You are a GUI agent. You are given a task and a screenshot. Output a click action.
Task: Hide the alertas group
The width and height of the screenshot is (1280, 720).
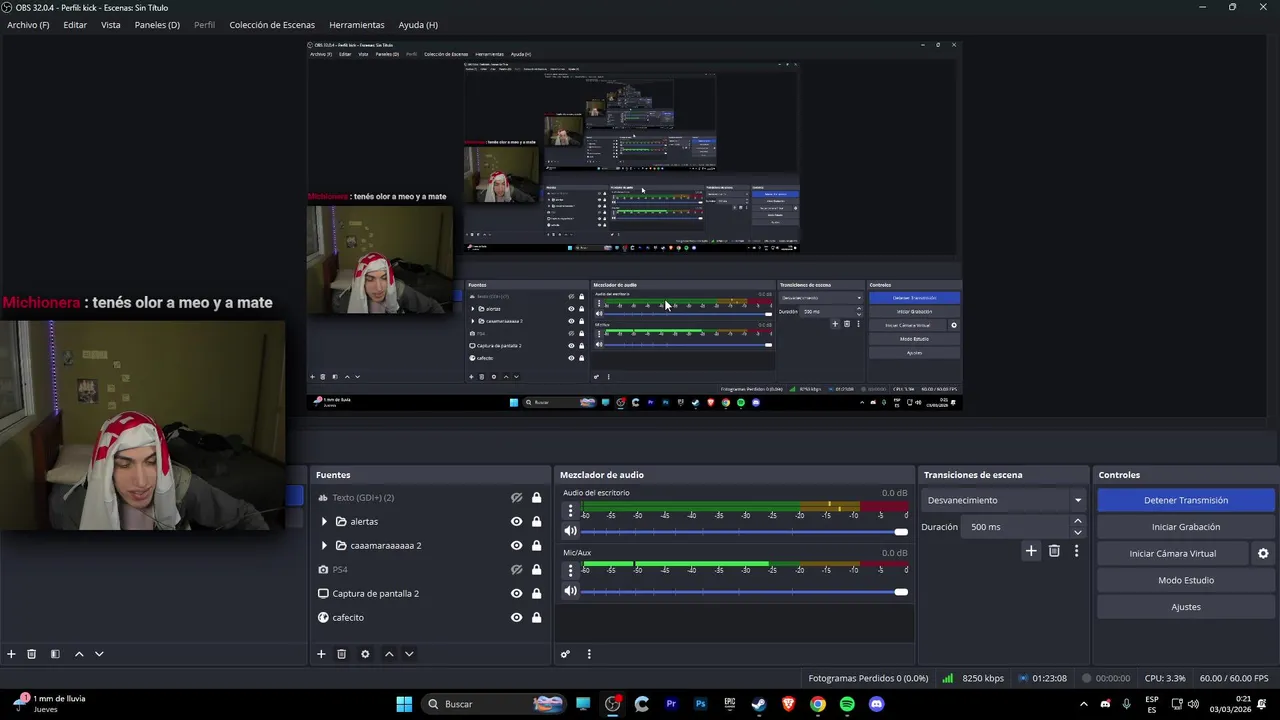516,522
